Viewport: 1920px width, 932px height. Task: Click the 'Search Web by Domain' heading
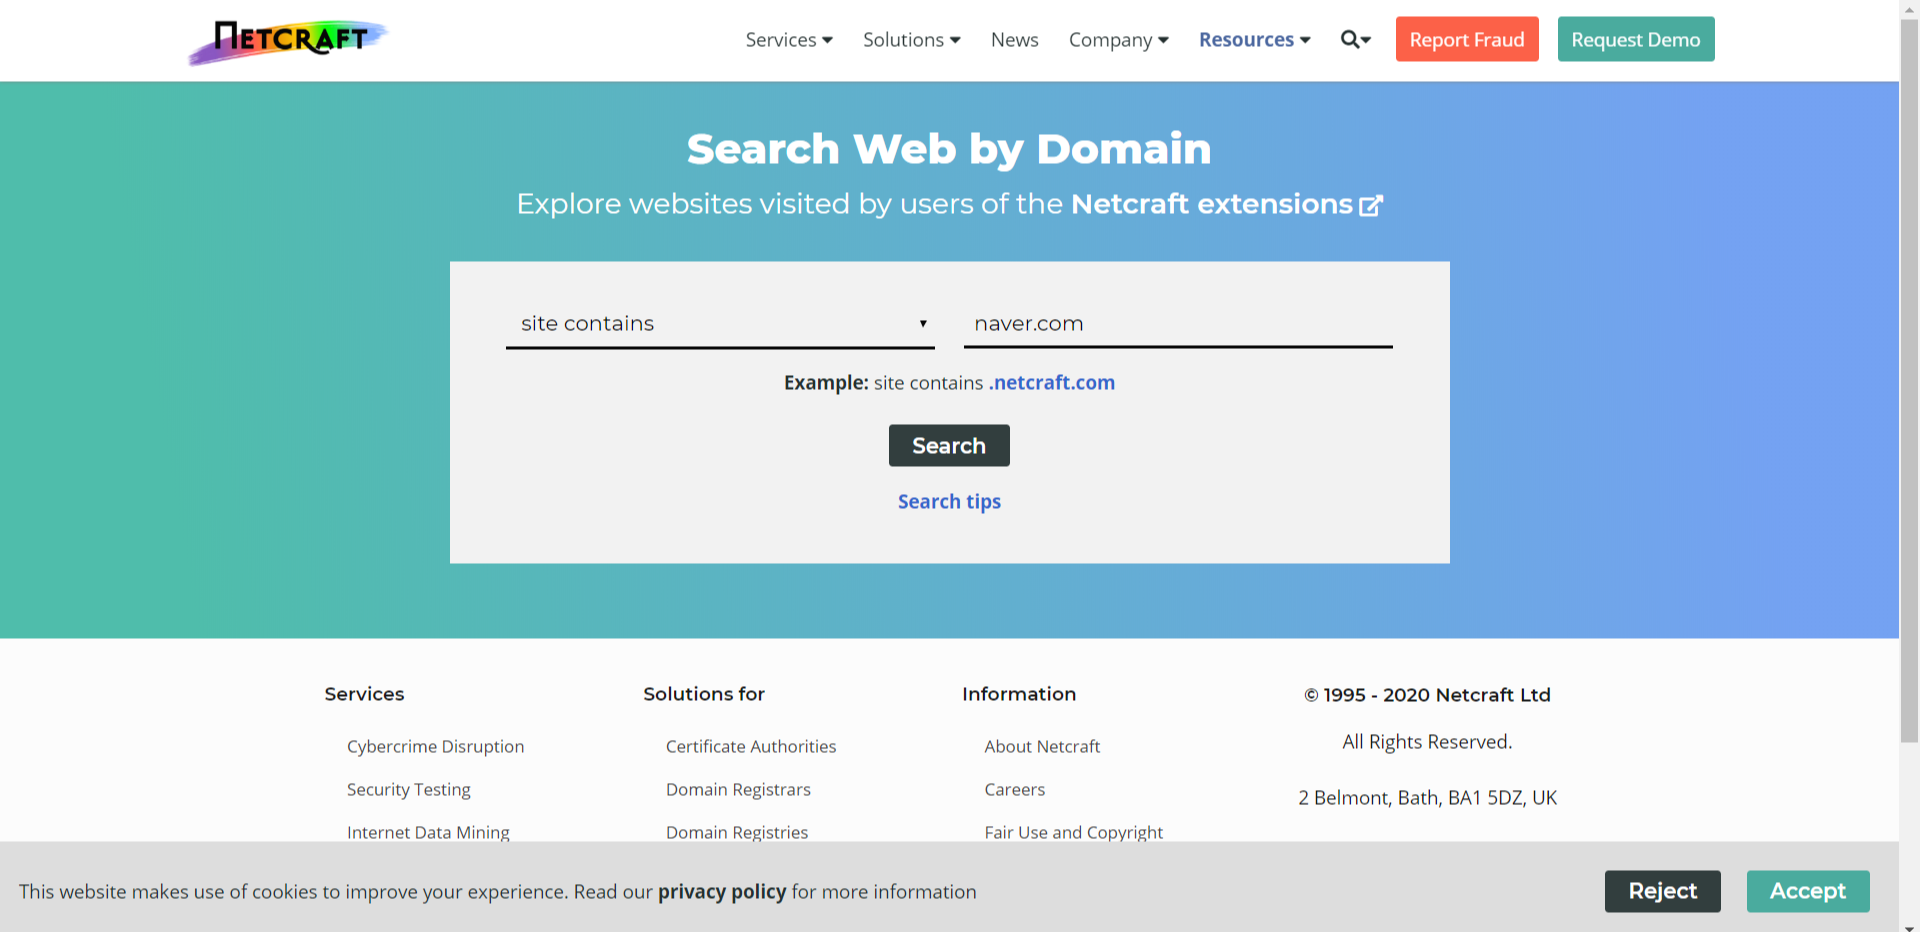(x=949, y=149)
